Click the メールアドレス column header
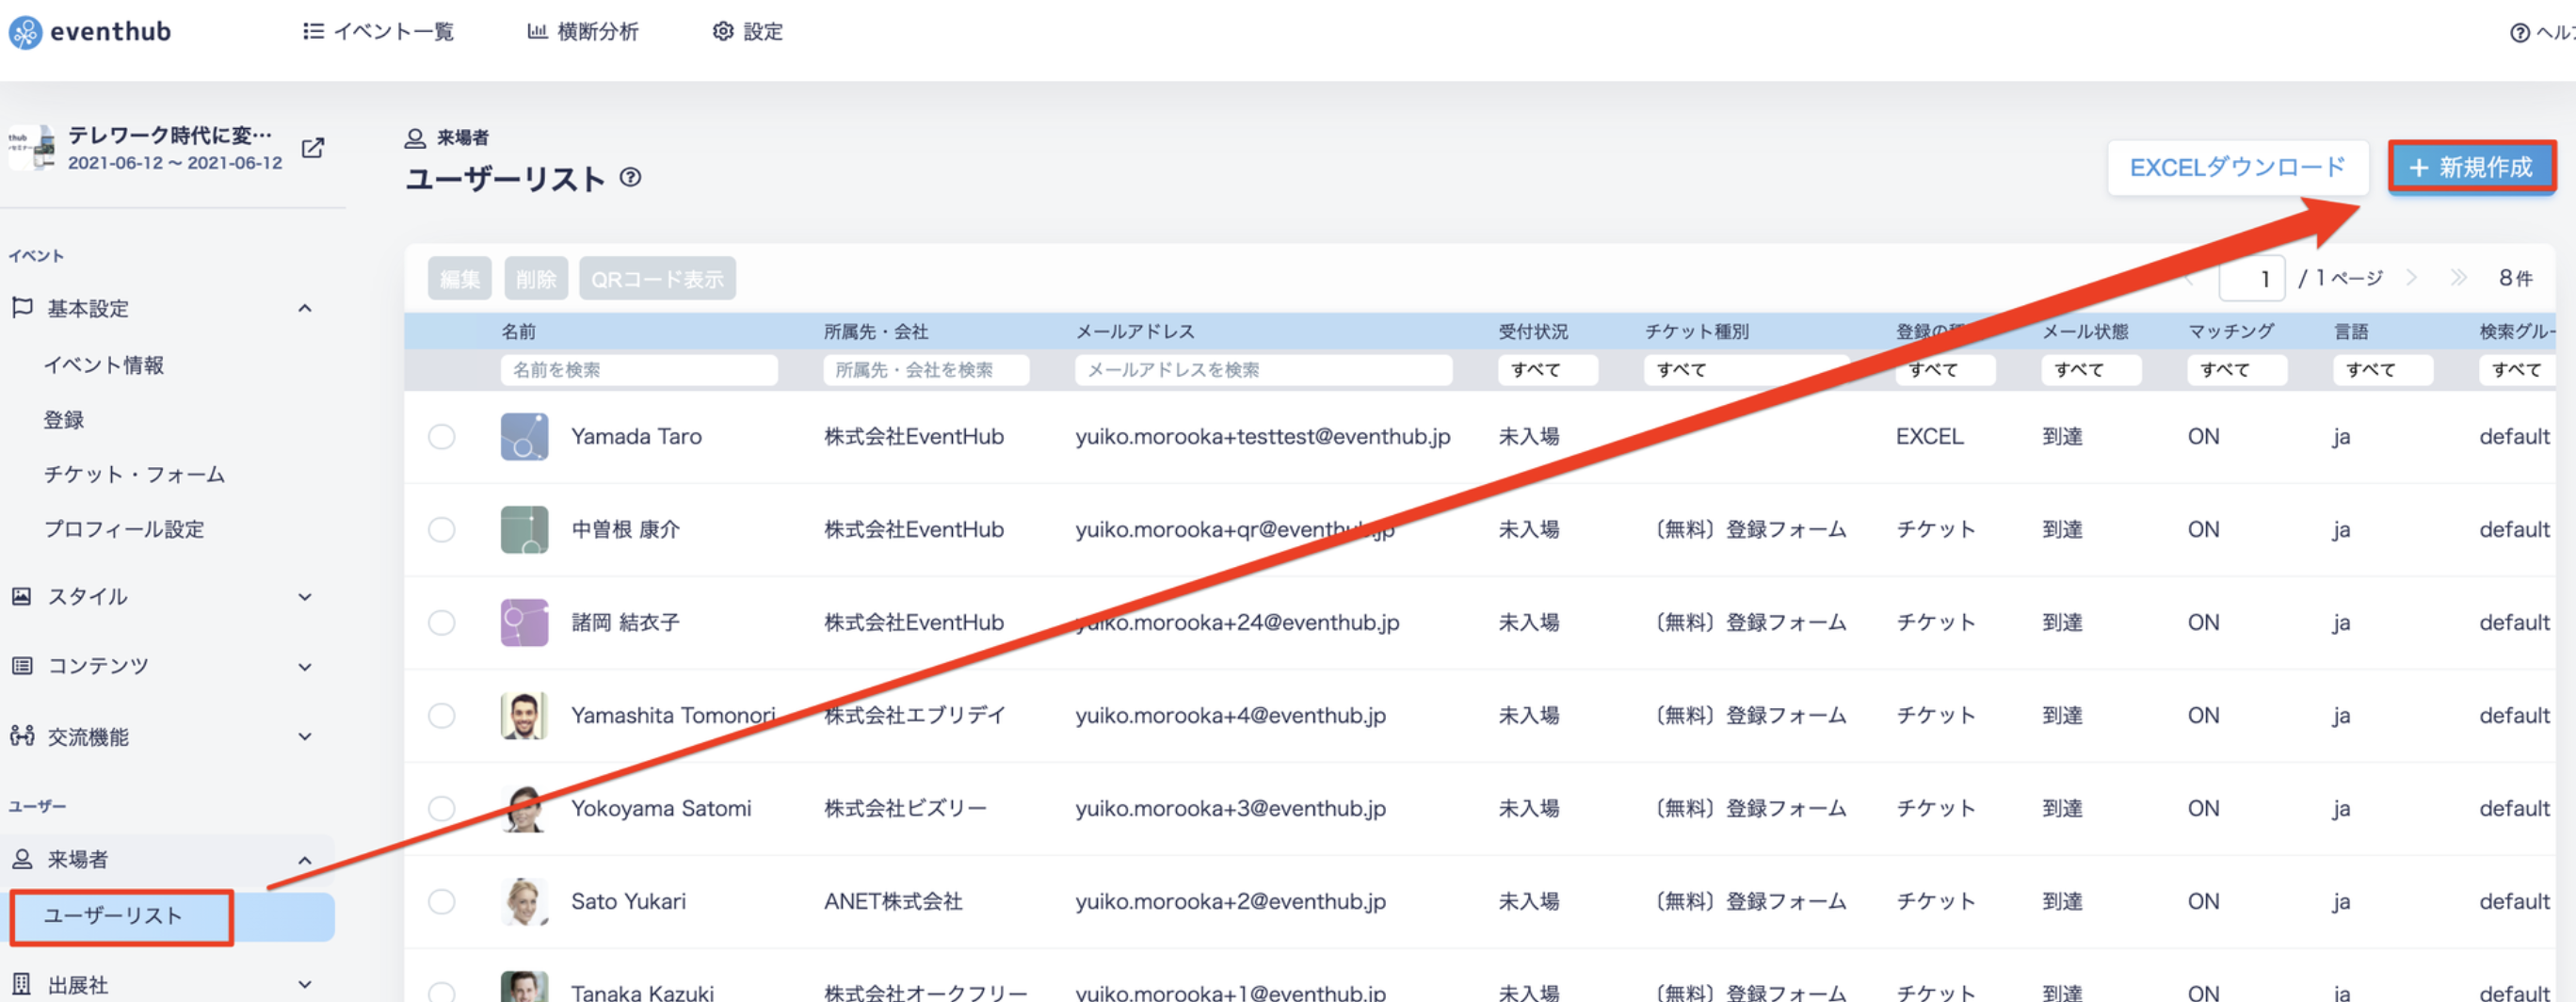 (x=1135, y=332)
